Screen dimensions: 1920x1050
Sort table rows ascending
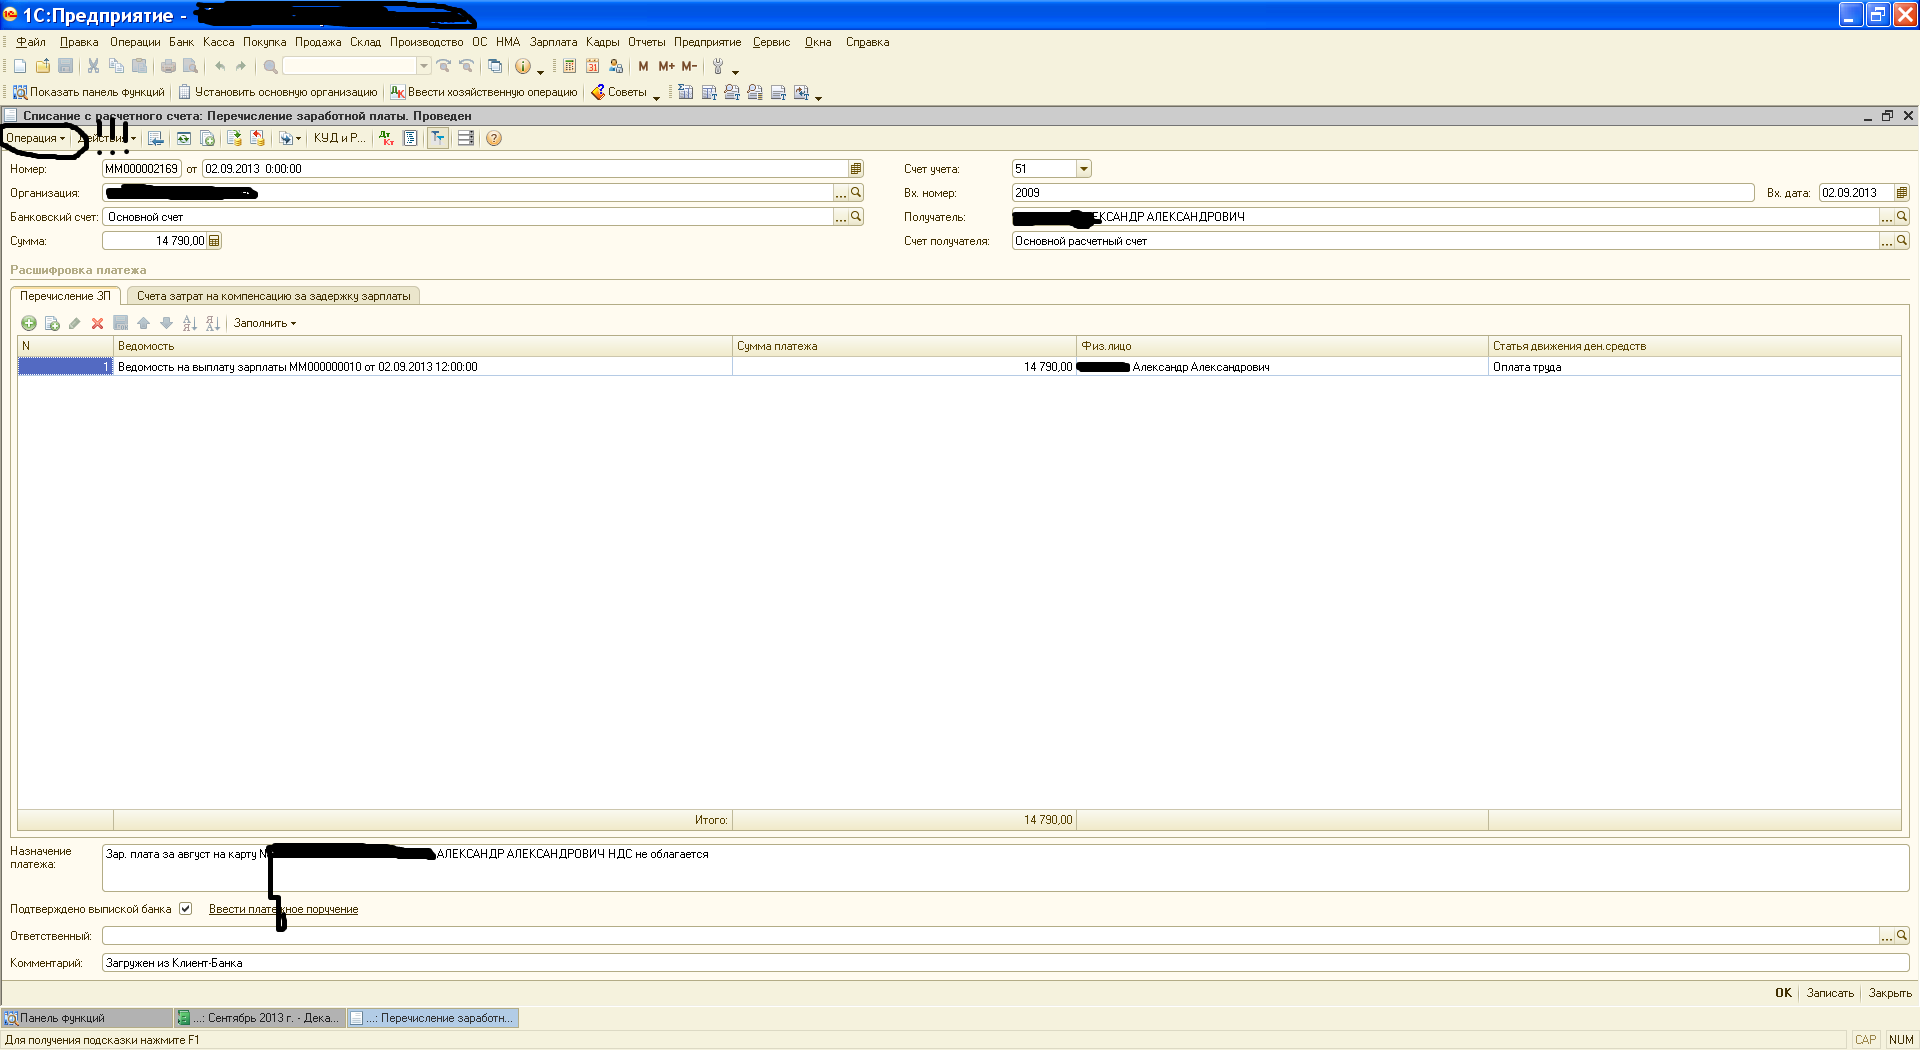tap(189, 323)
